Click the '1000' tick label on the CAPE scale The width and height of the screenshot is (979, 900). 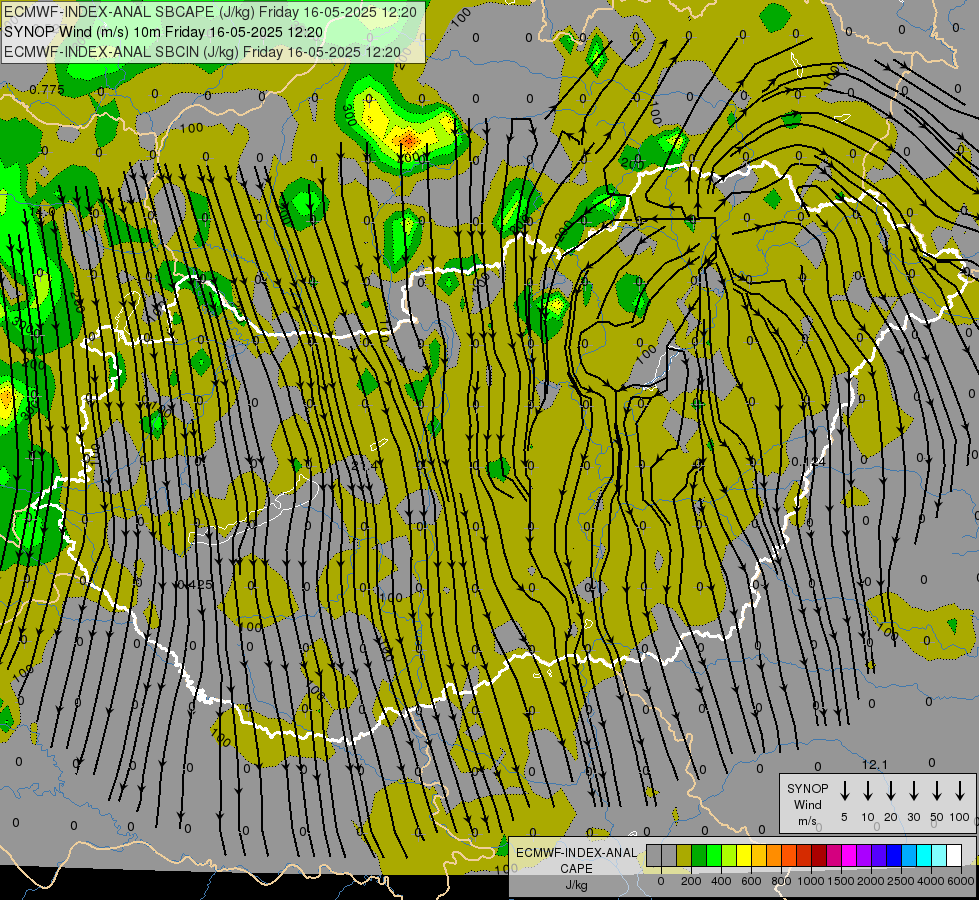pos(811,881)
